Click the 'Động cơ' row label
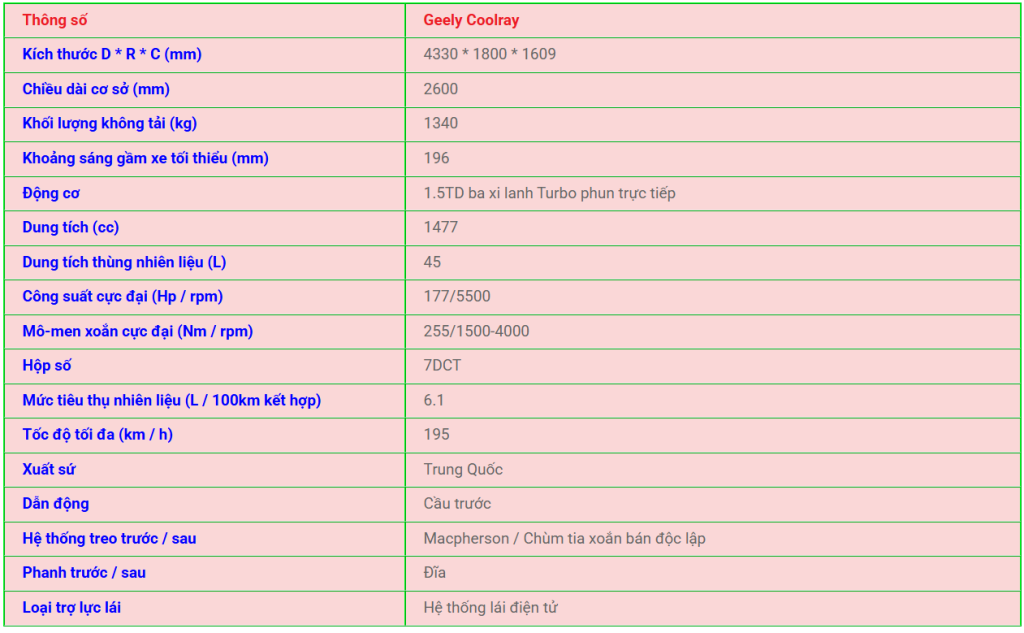The width and height of the screenshot is (1024, 633). click(51, 193)
